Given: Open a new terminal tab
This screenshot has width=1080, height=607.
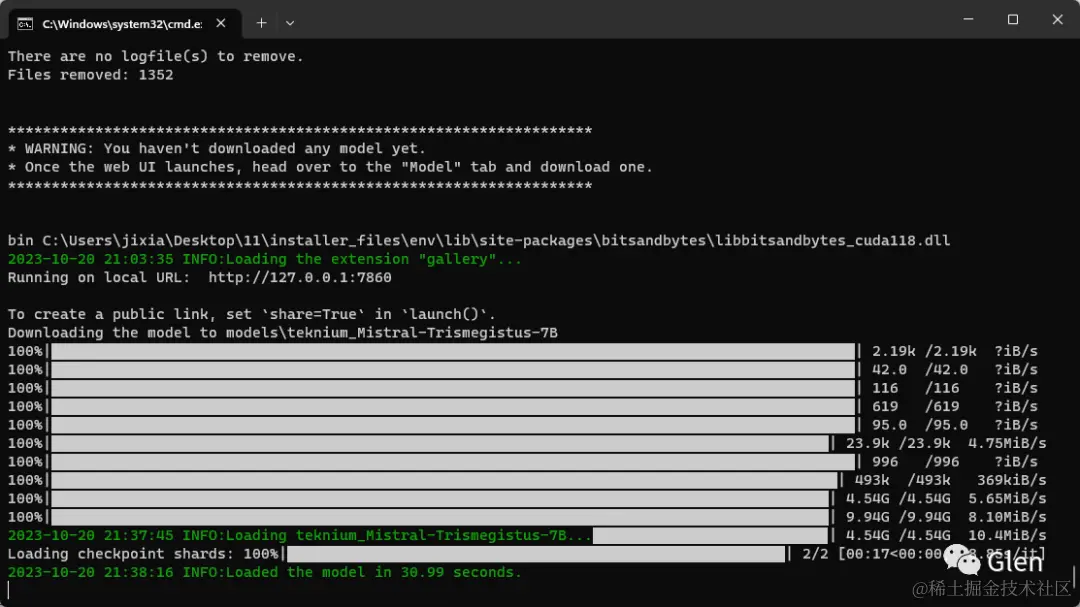Looking at the screenshot, I should (x=261, y=23).
